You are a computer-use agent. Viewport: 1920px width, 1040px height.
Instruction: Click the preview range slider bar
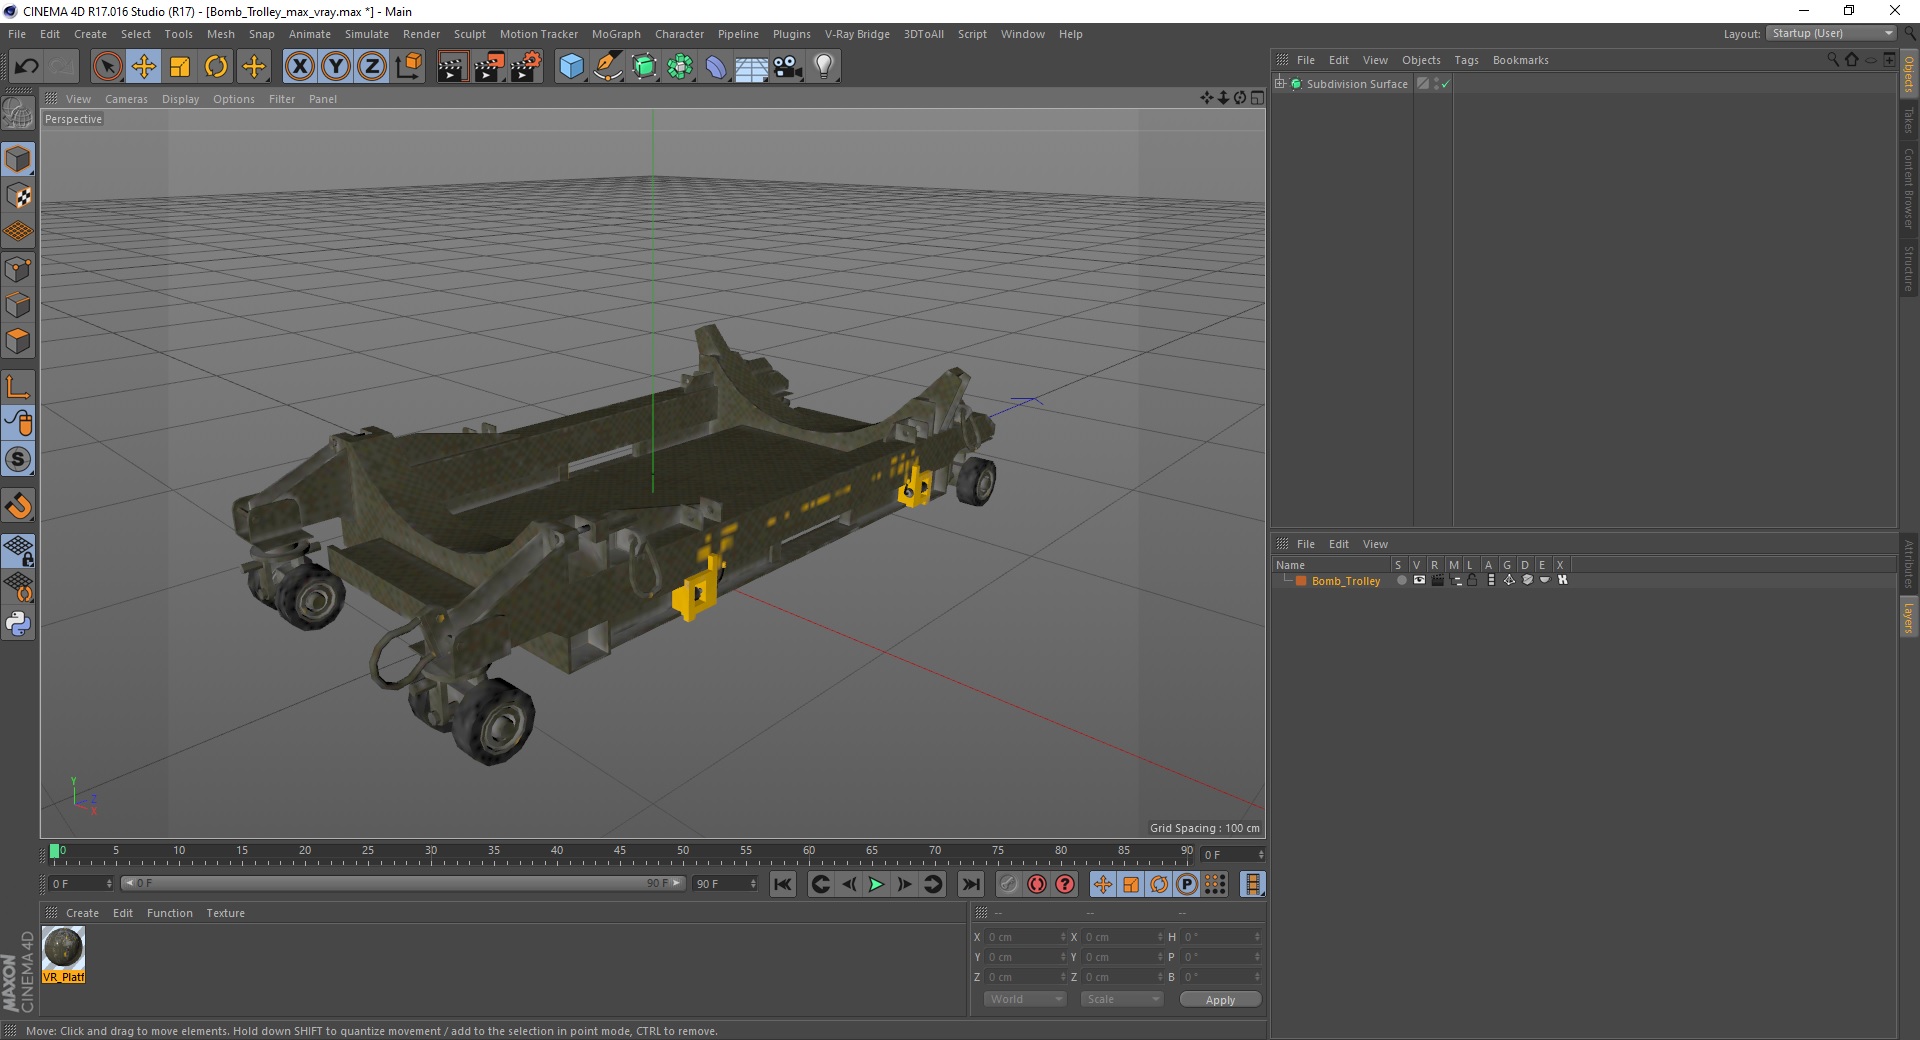click(x=403, y=883)
